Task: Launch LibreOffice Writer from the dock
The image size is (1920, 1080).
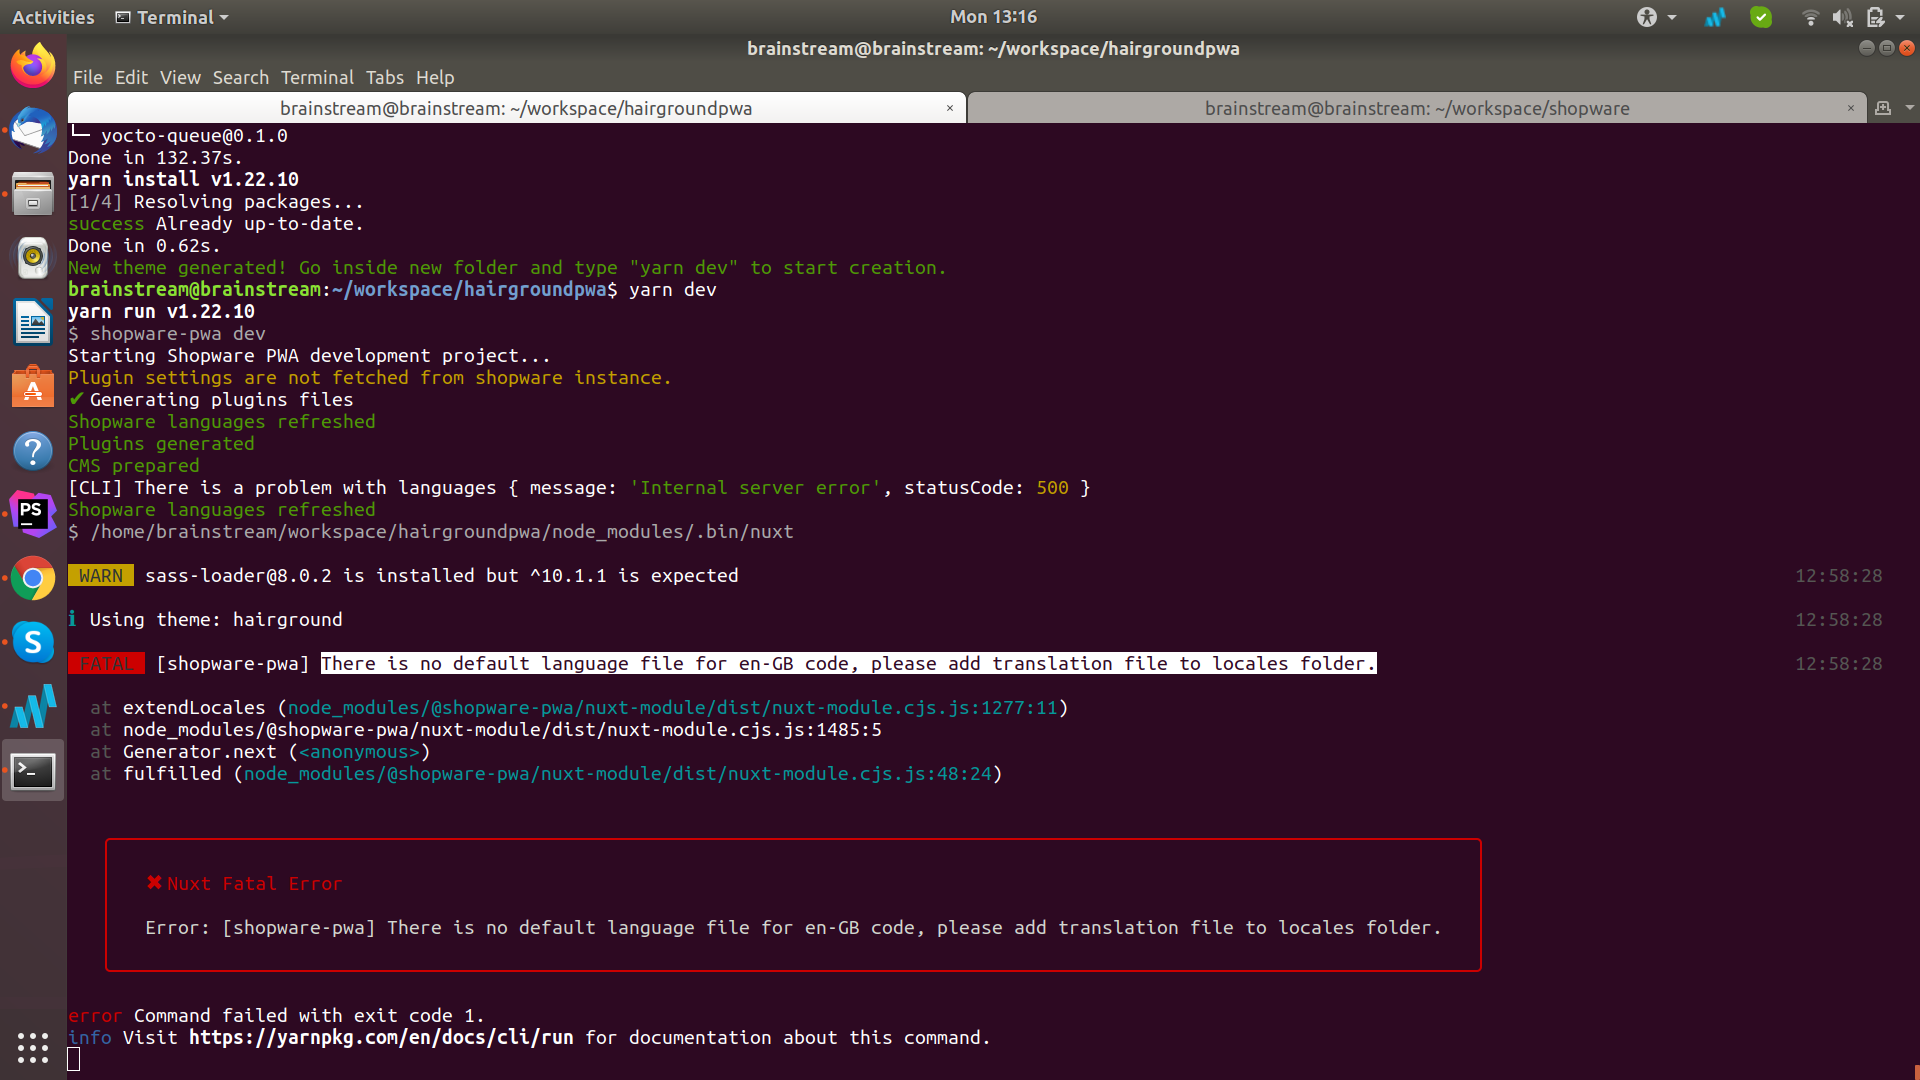Action: pos(33,322)
